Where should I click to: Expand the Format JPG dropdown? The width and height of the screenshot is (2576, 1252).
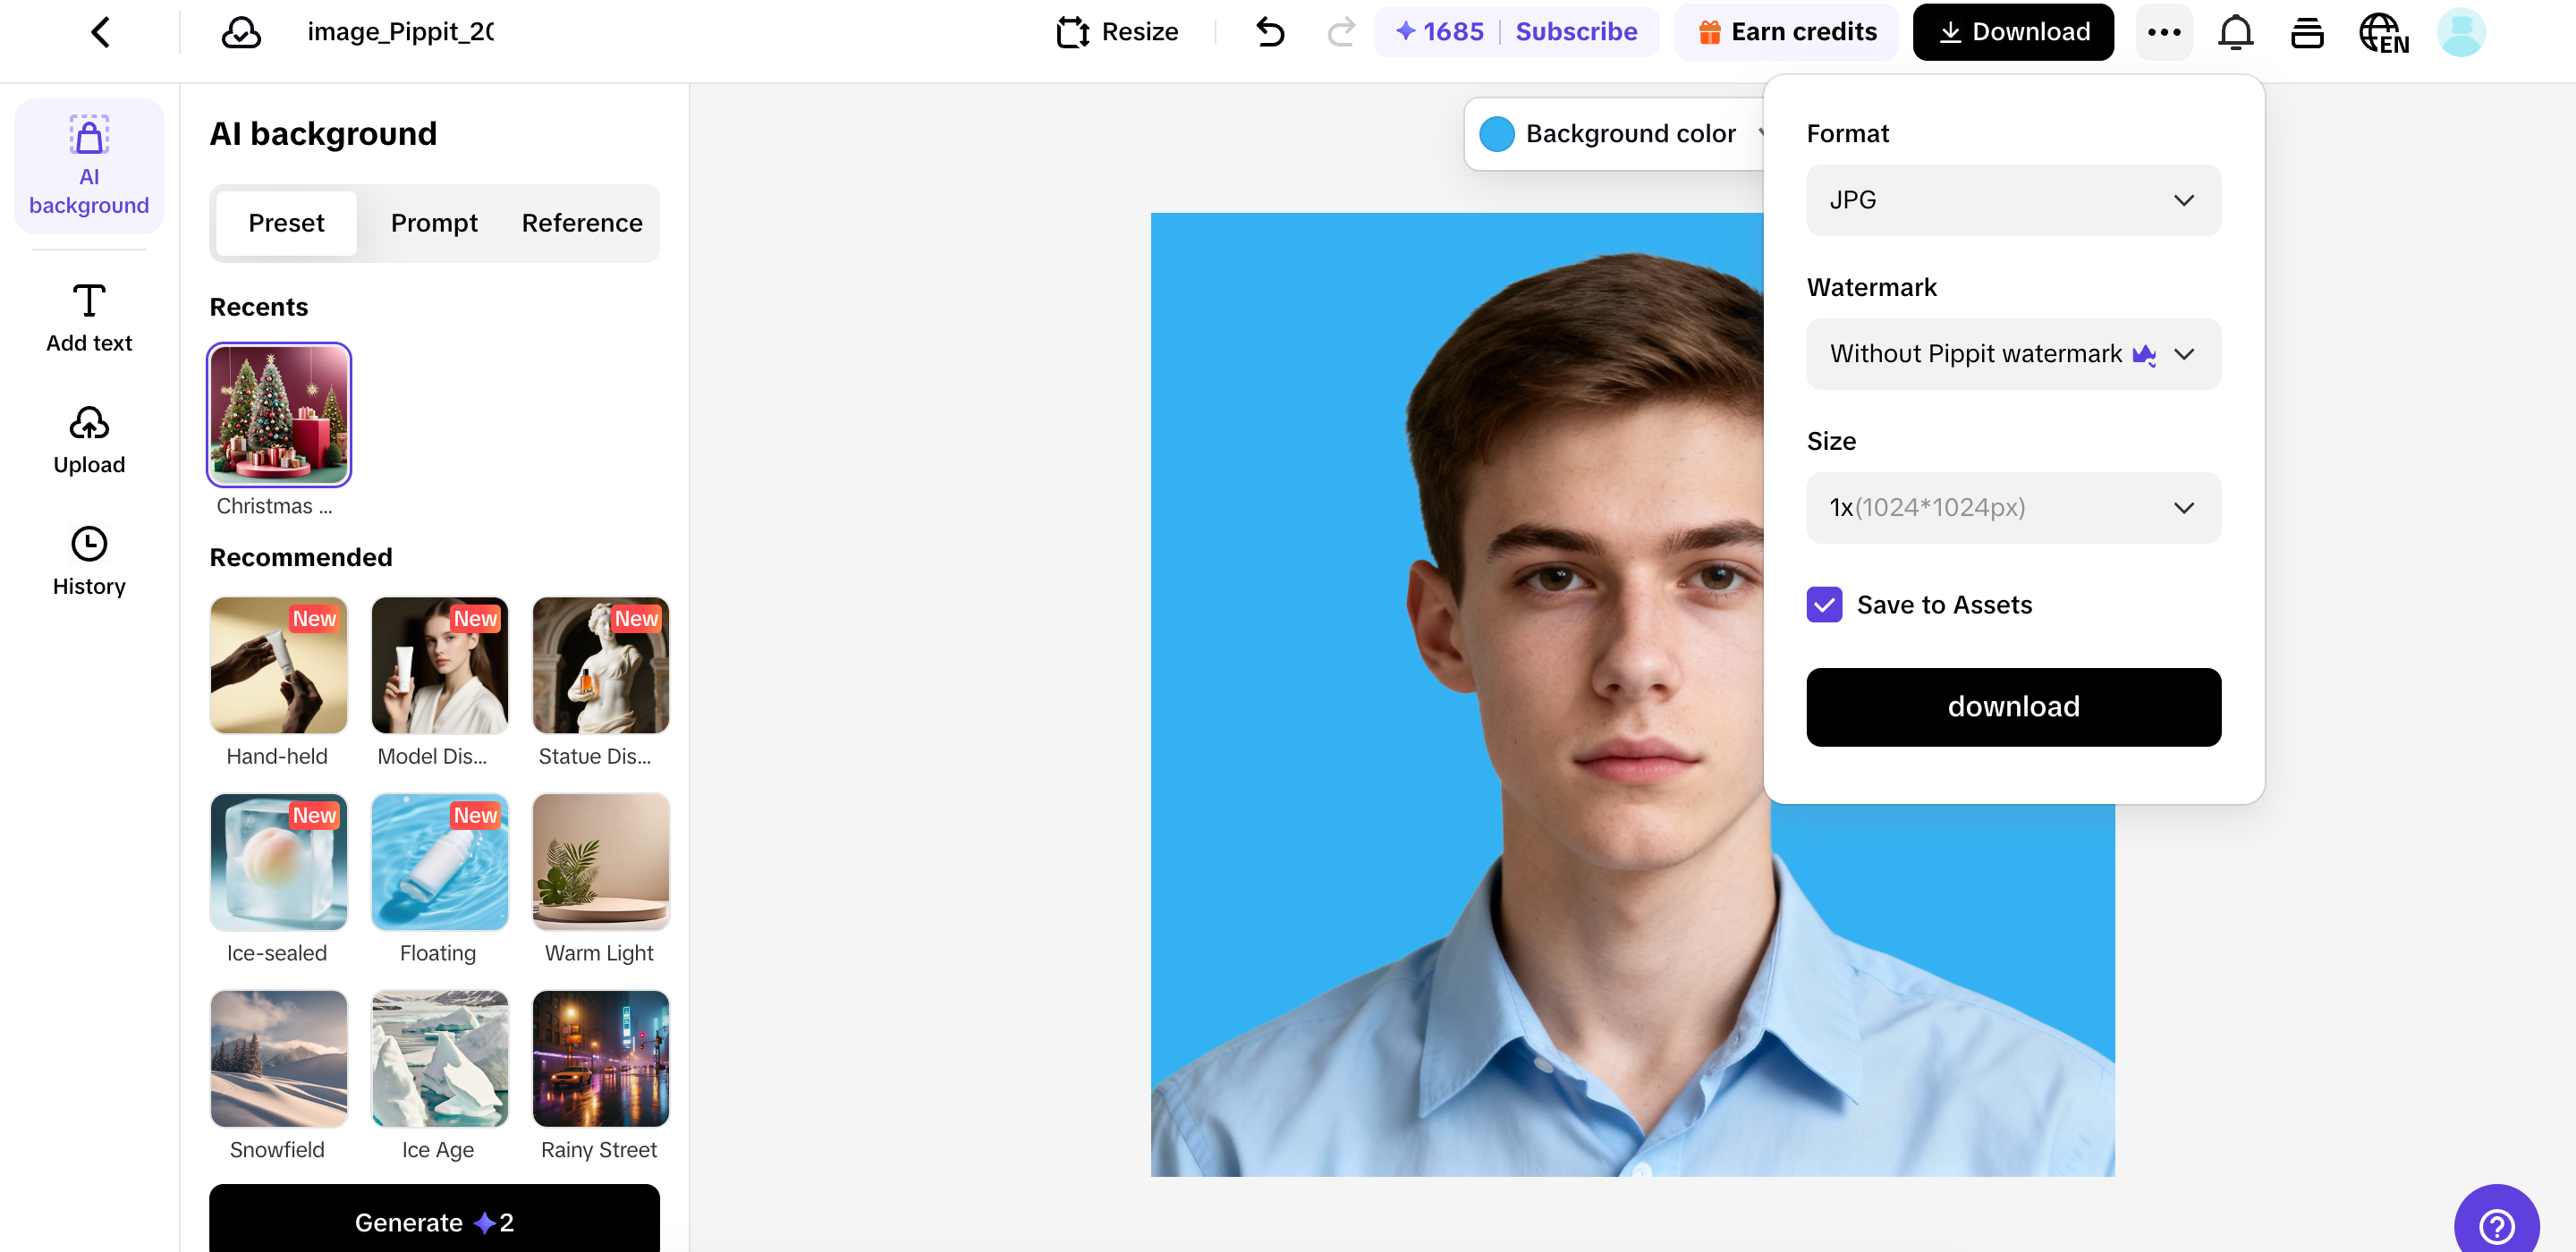point(2013,200)
